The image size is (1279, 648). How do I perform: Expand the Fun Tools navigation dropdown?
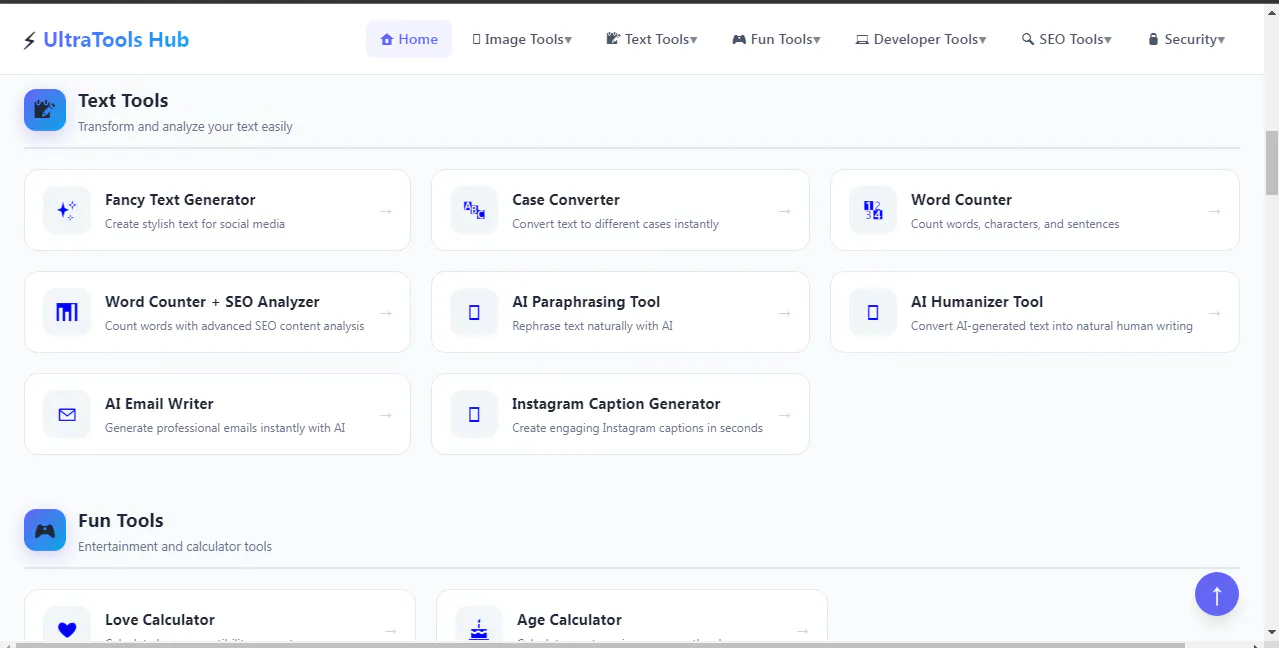tap(776, 39)
